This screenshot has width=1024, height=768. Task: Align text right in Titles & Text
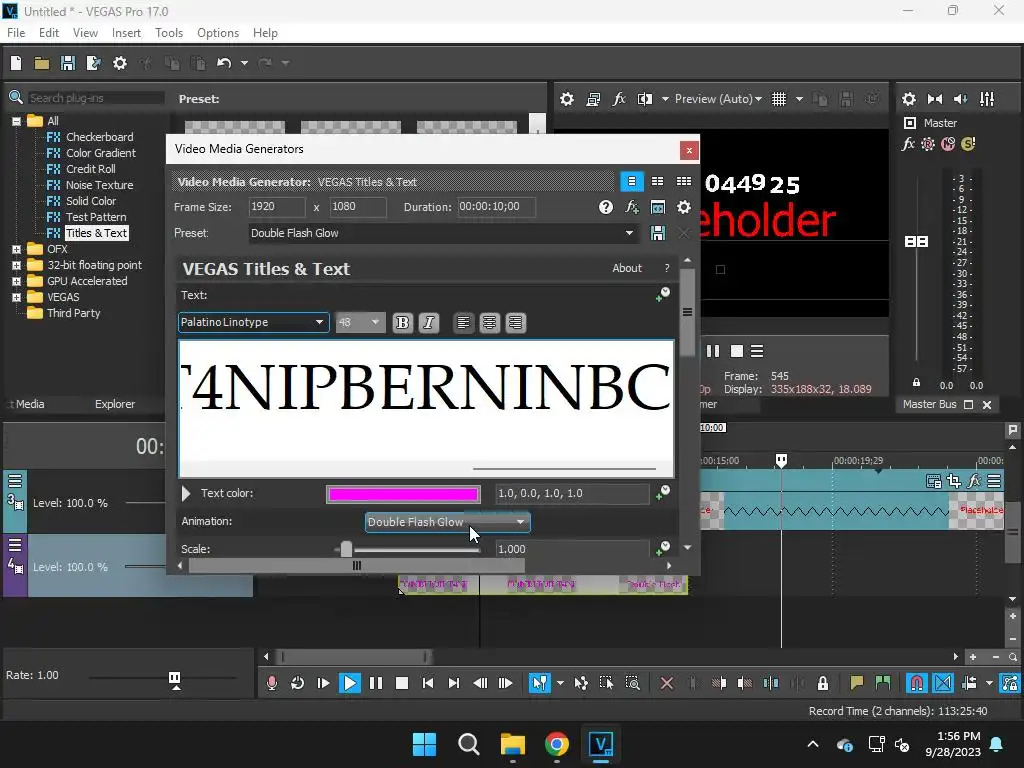click(x=515, y=323)
